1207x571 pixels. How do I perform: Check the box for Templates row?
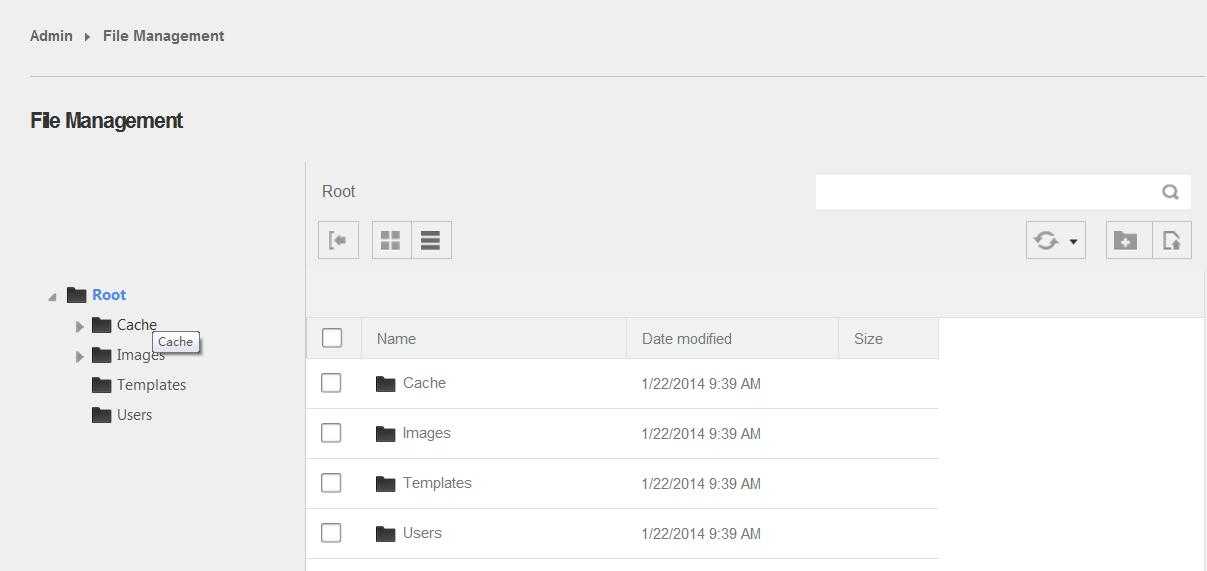pos(331,483)
